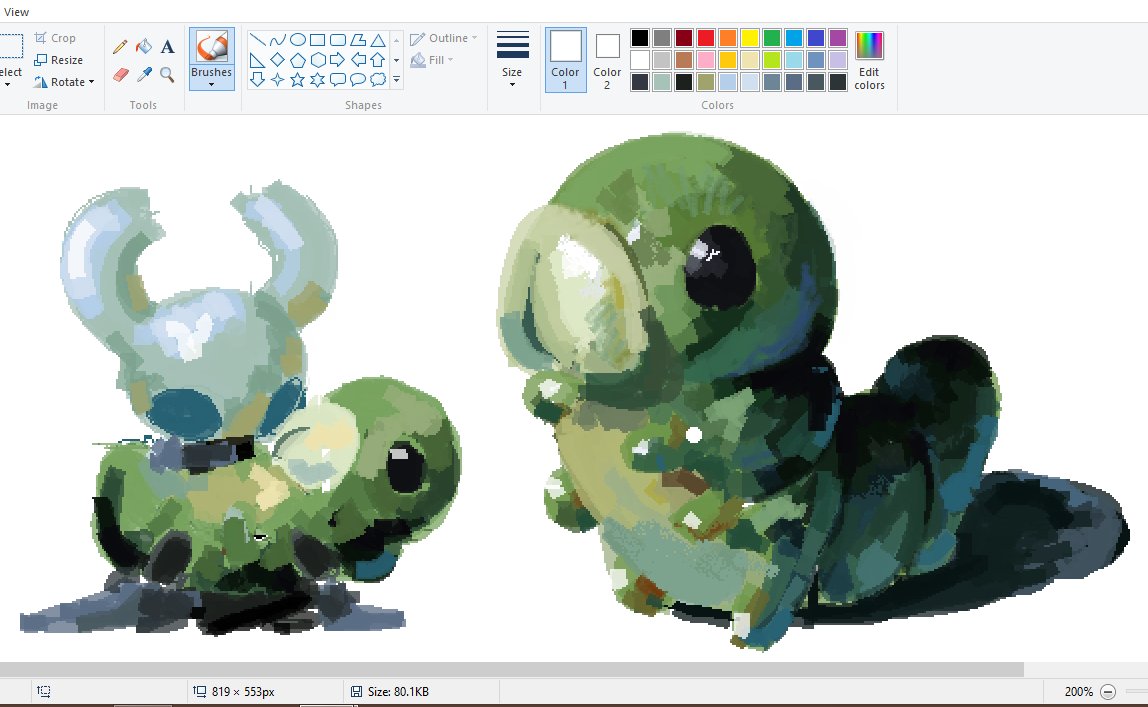Image resolution: width=1148 pixels, height=707 pixels.
Task: Choose the Cloud callout shape
Action: point(378,80)
